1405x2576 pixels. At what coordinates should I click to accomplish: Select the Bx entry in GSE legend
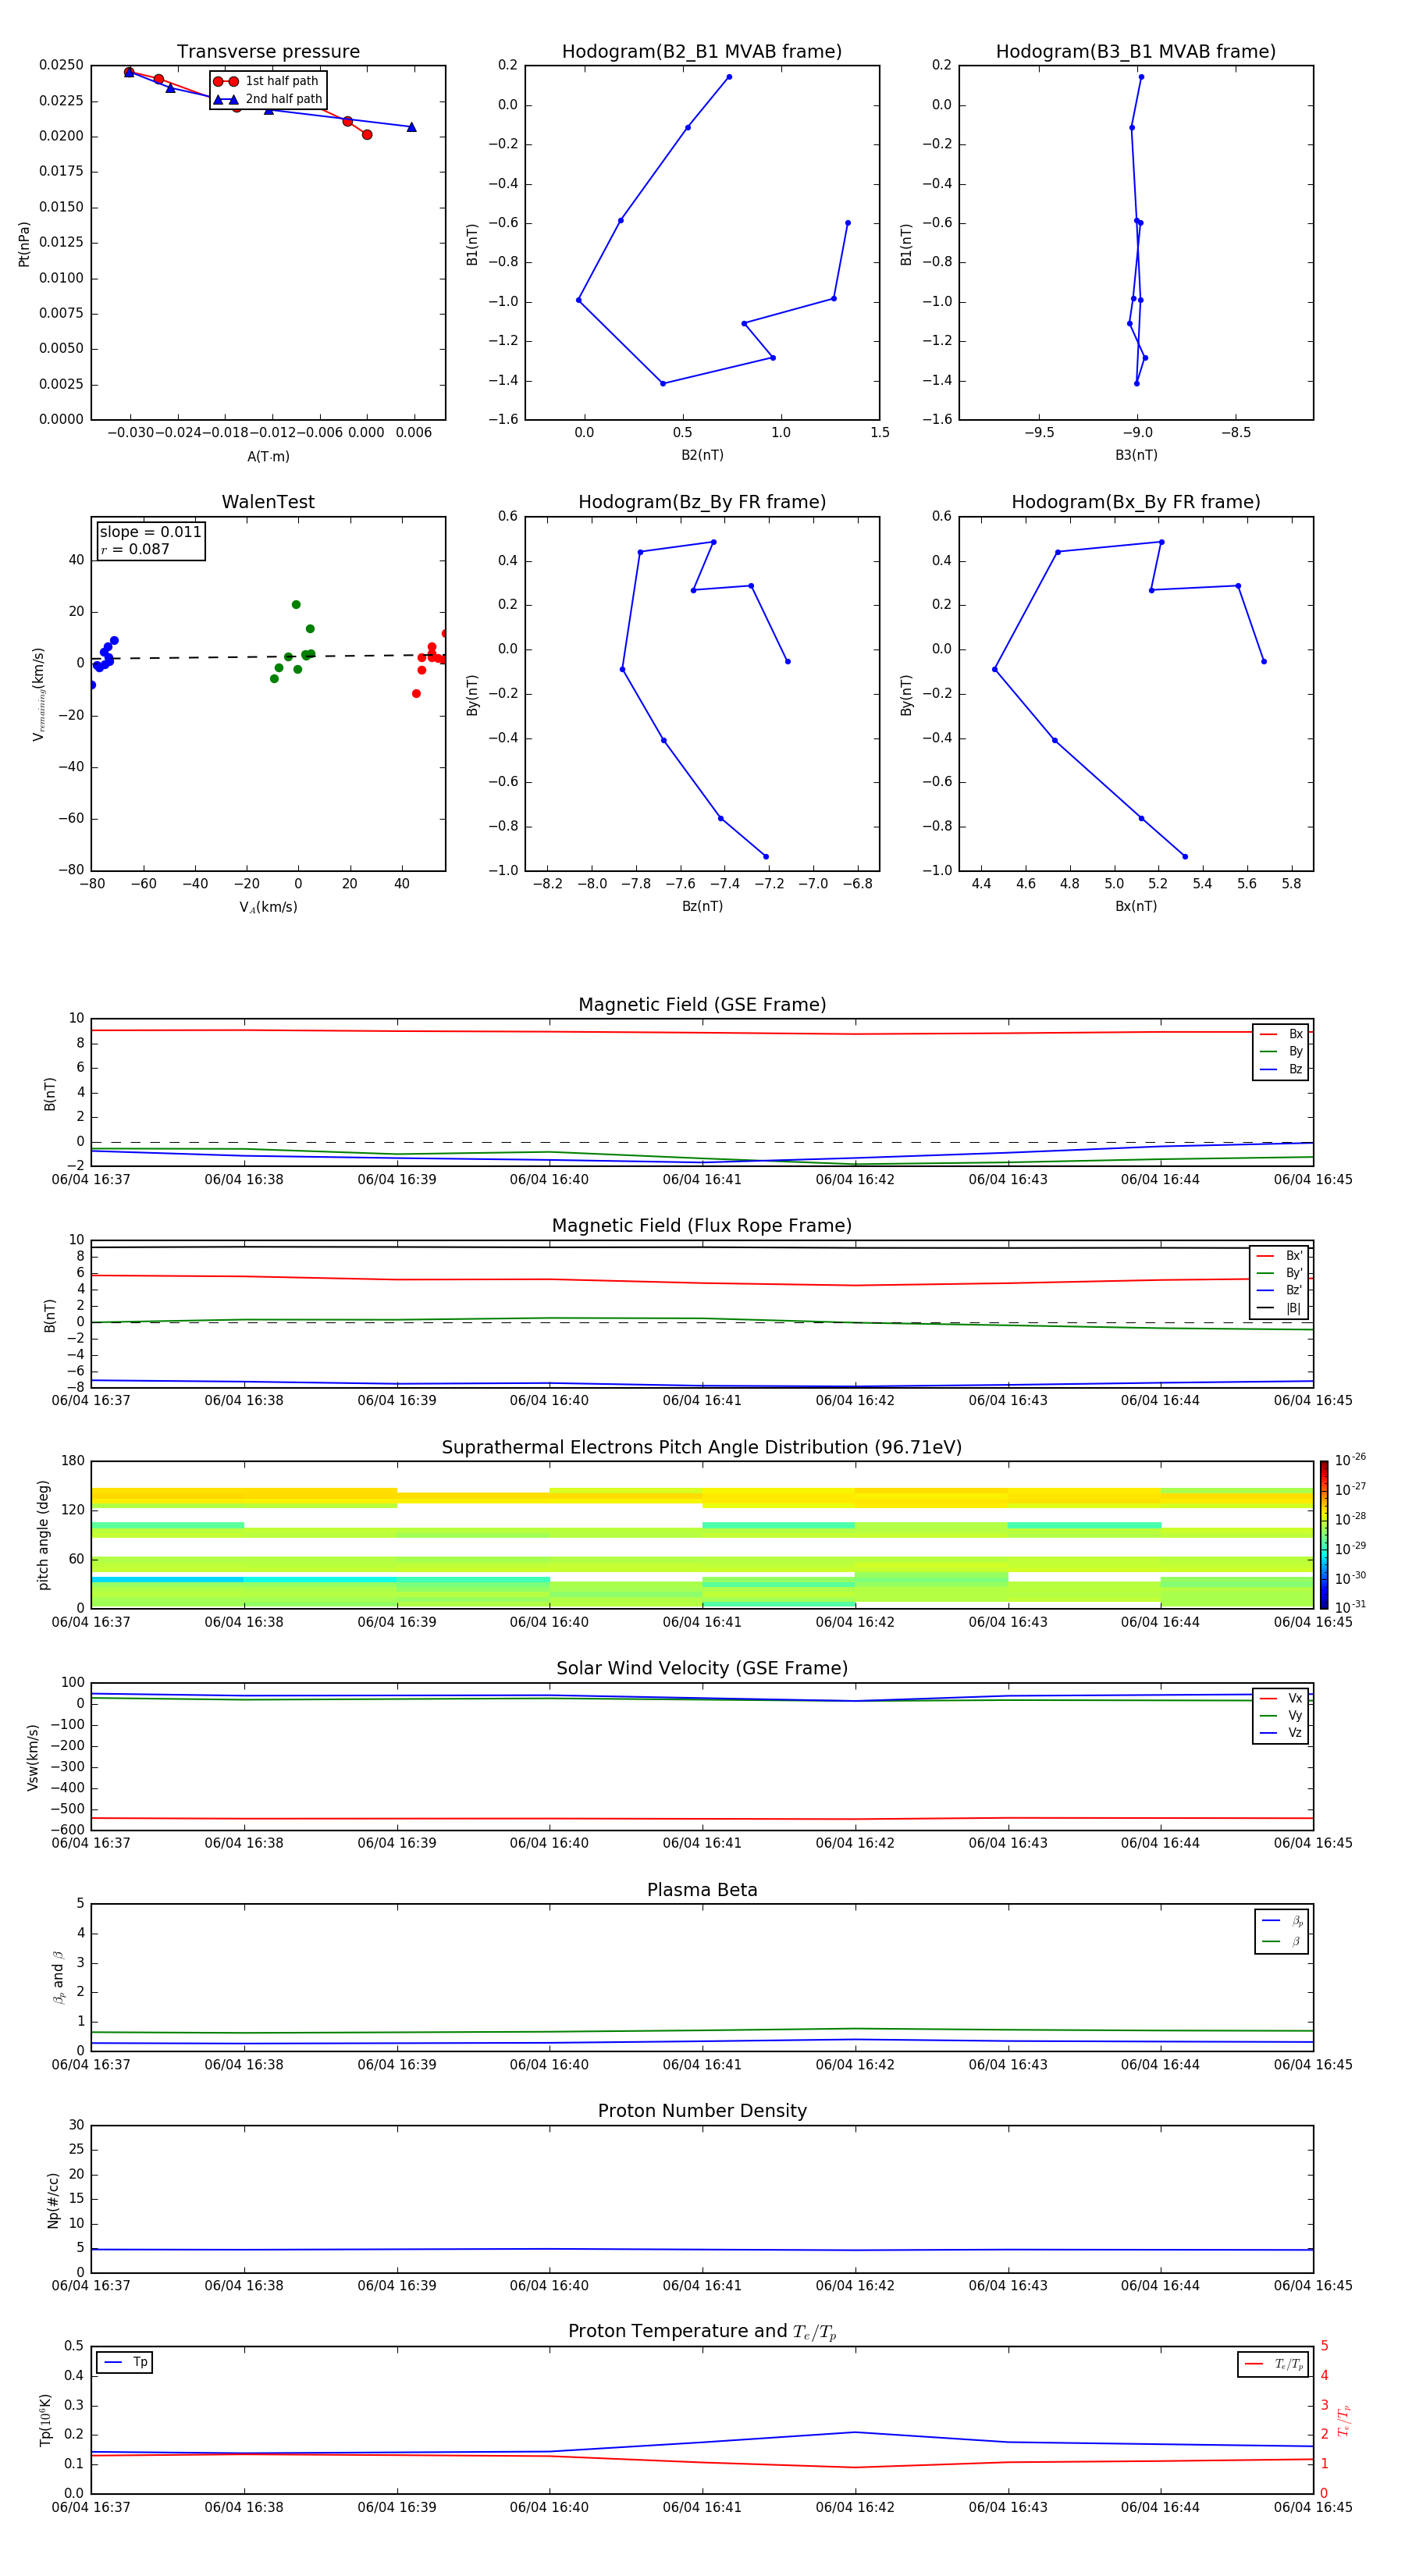tap(1281, 1034)
